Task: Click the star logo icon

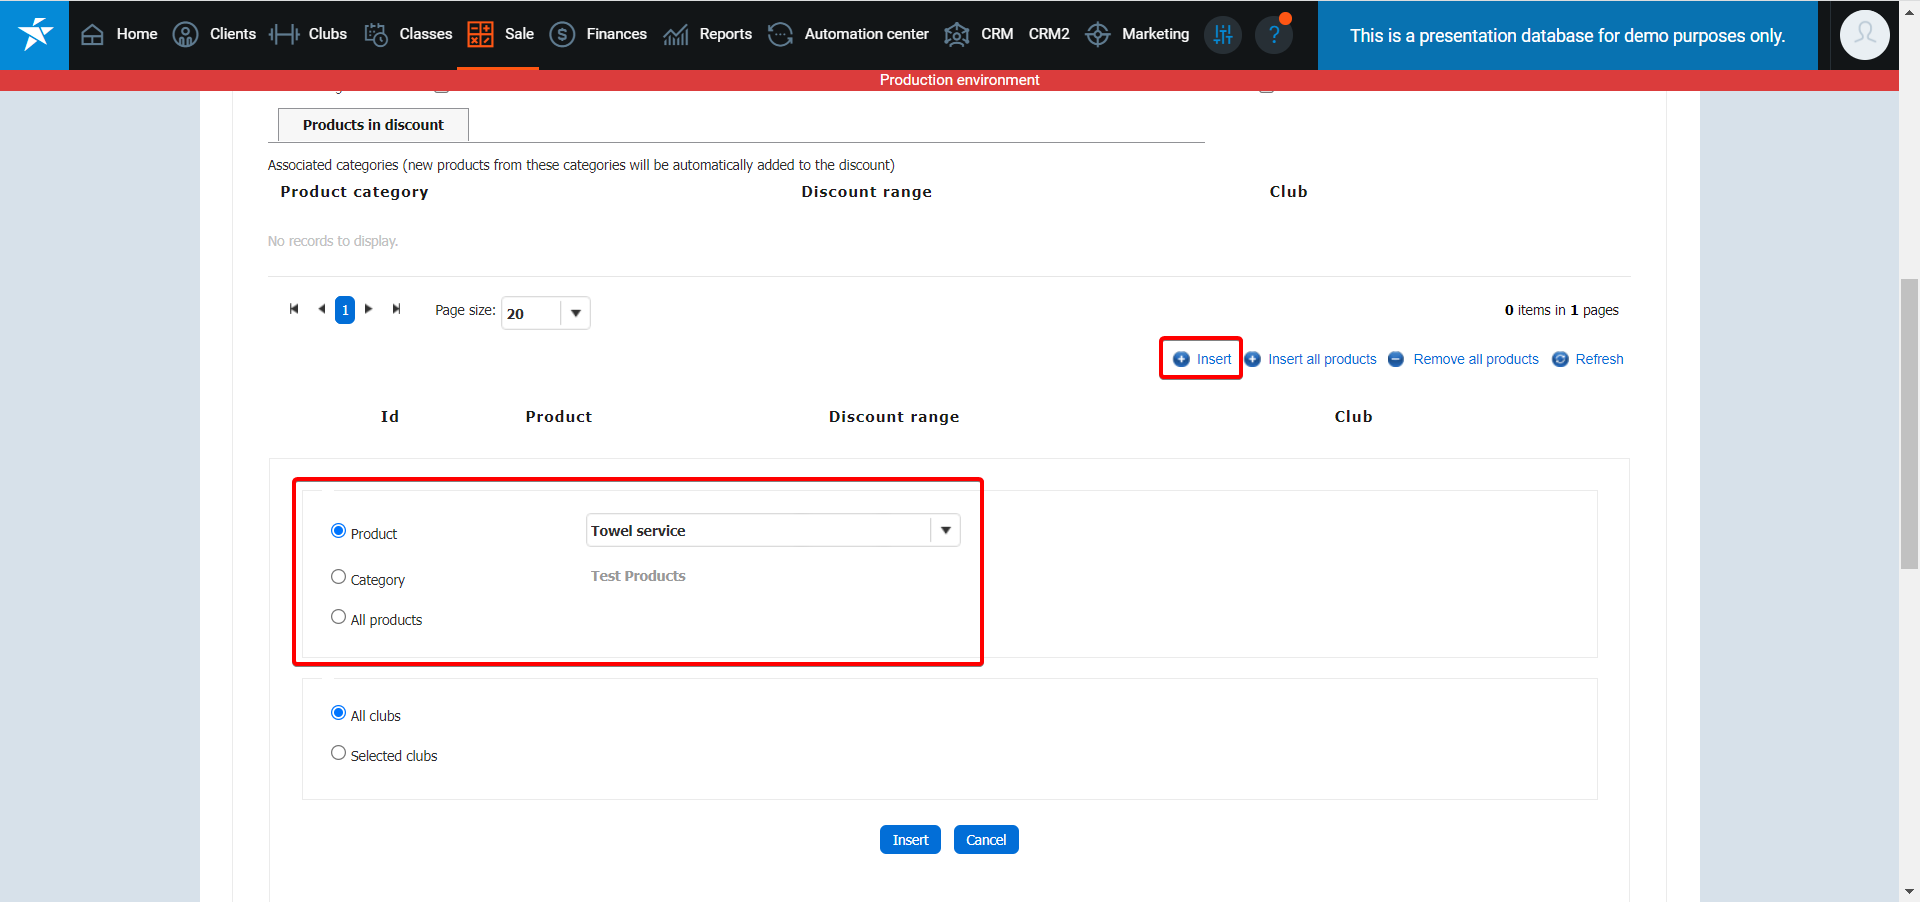Action: 35,34
